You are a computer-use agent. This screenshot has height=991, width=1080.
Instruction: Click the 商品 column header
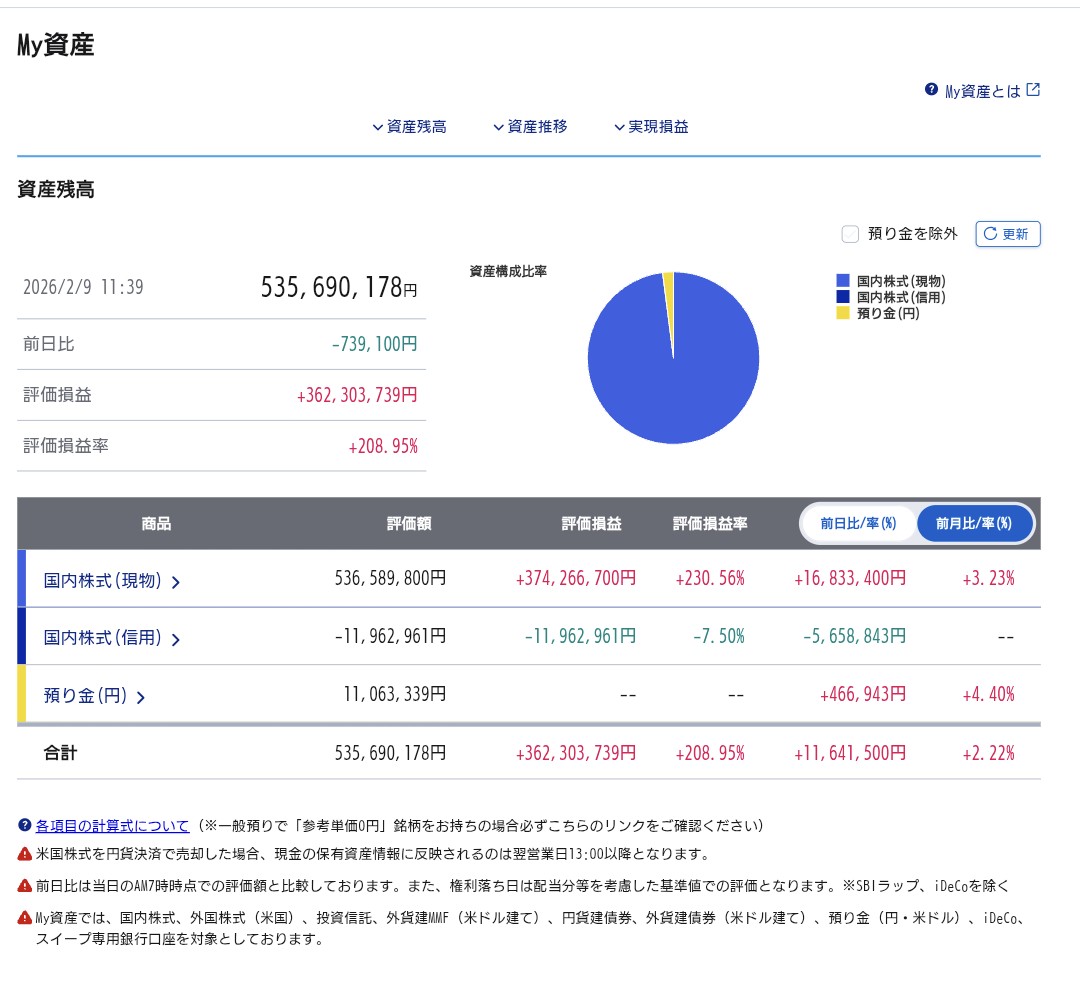[x=156, y=523]
